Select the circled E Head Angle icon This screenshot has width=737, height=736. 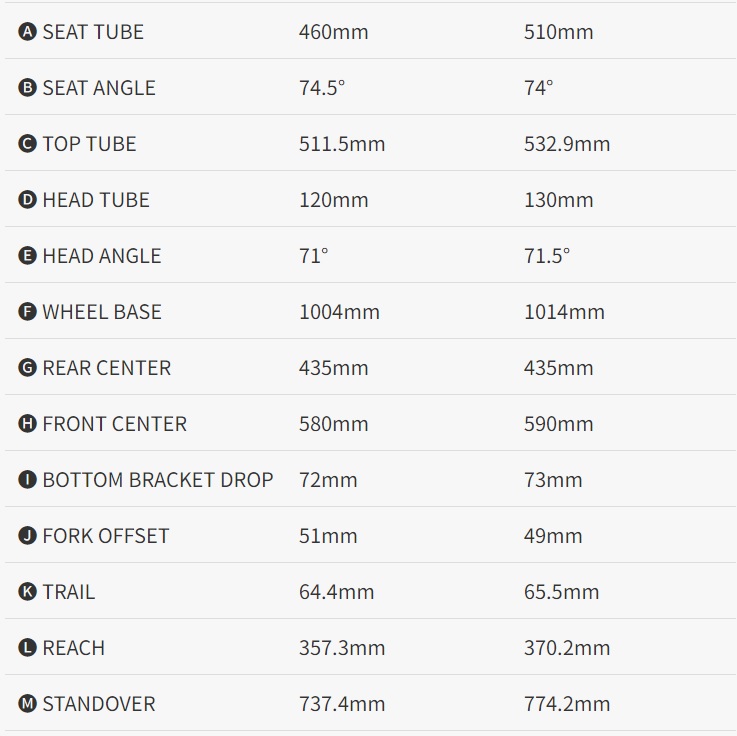coord(27,256)
